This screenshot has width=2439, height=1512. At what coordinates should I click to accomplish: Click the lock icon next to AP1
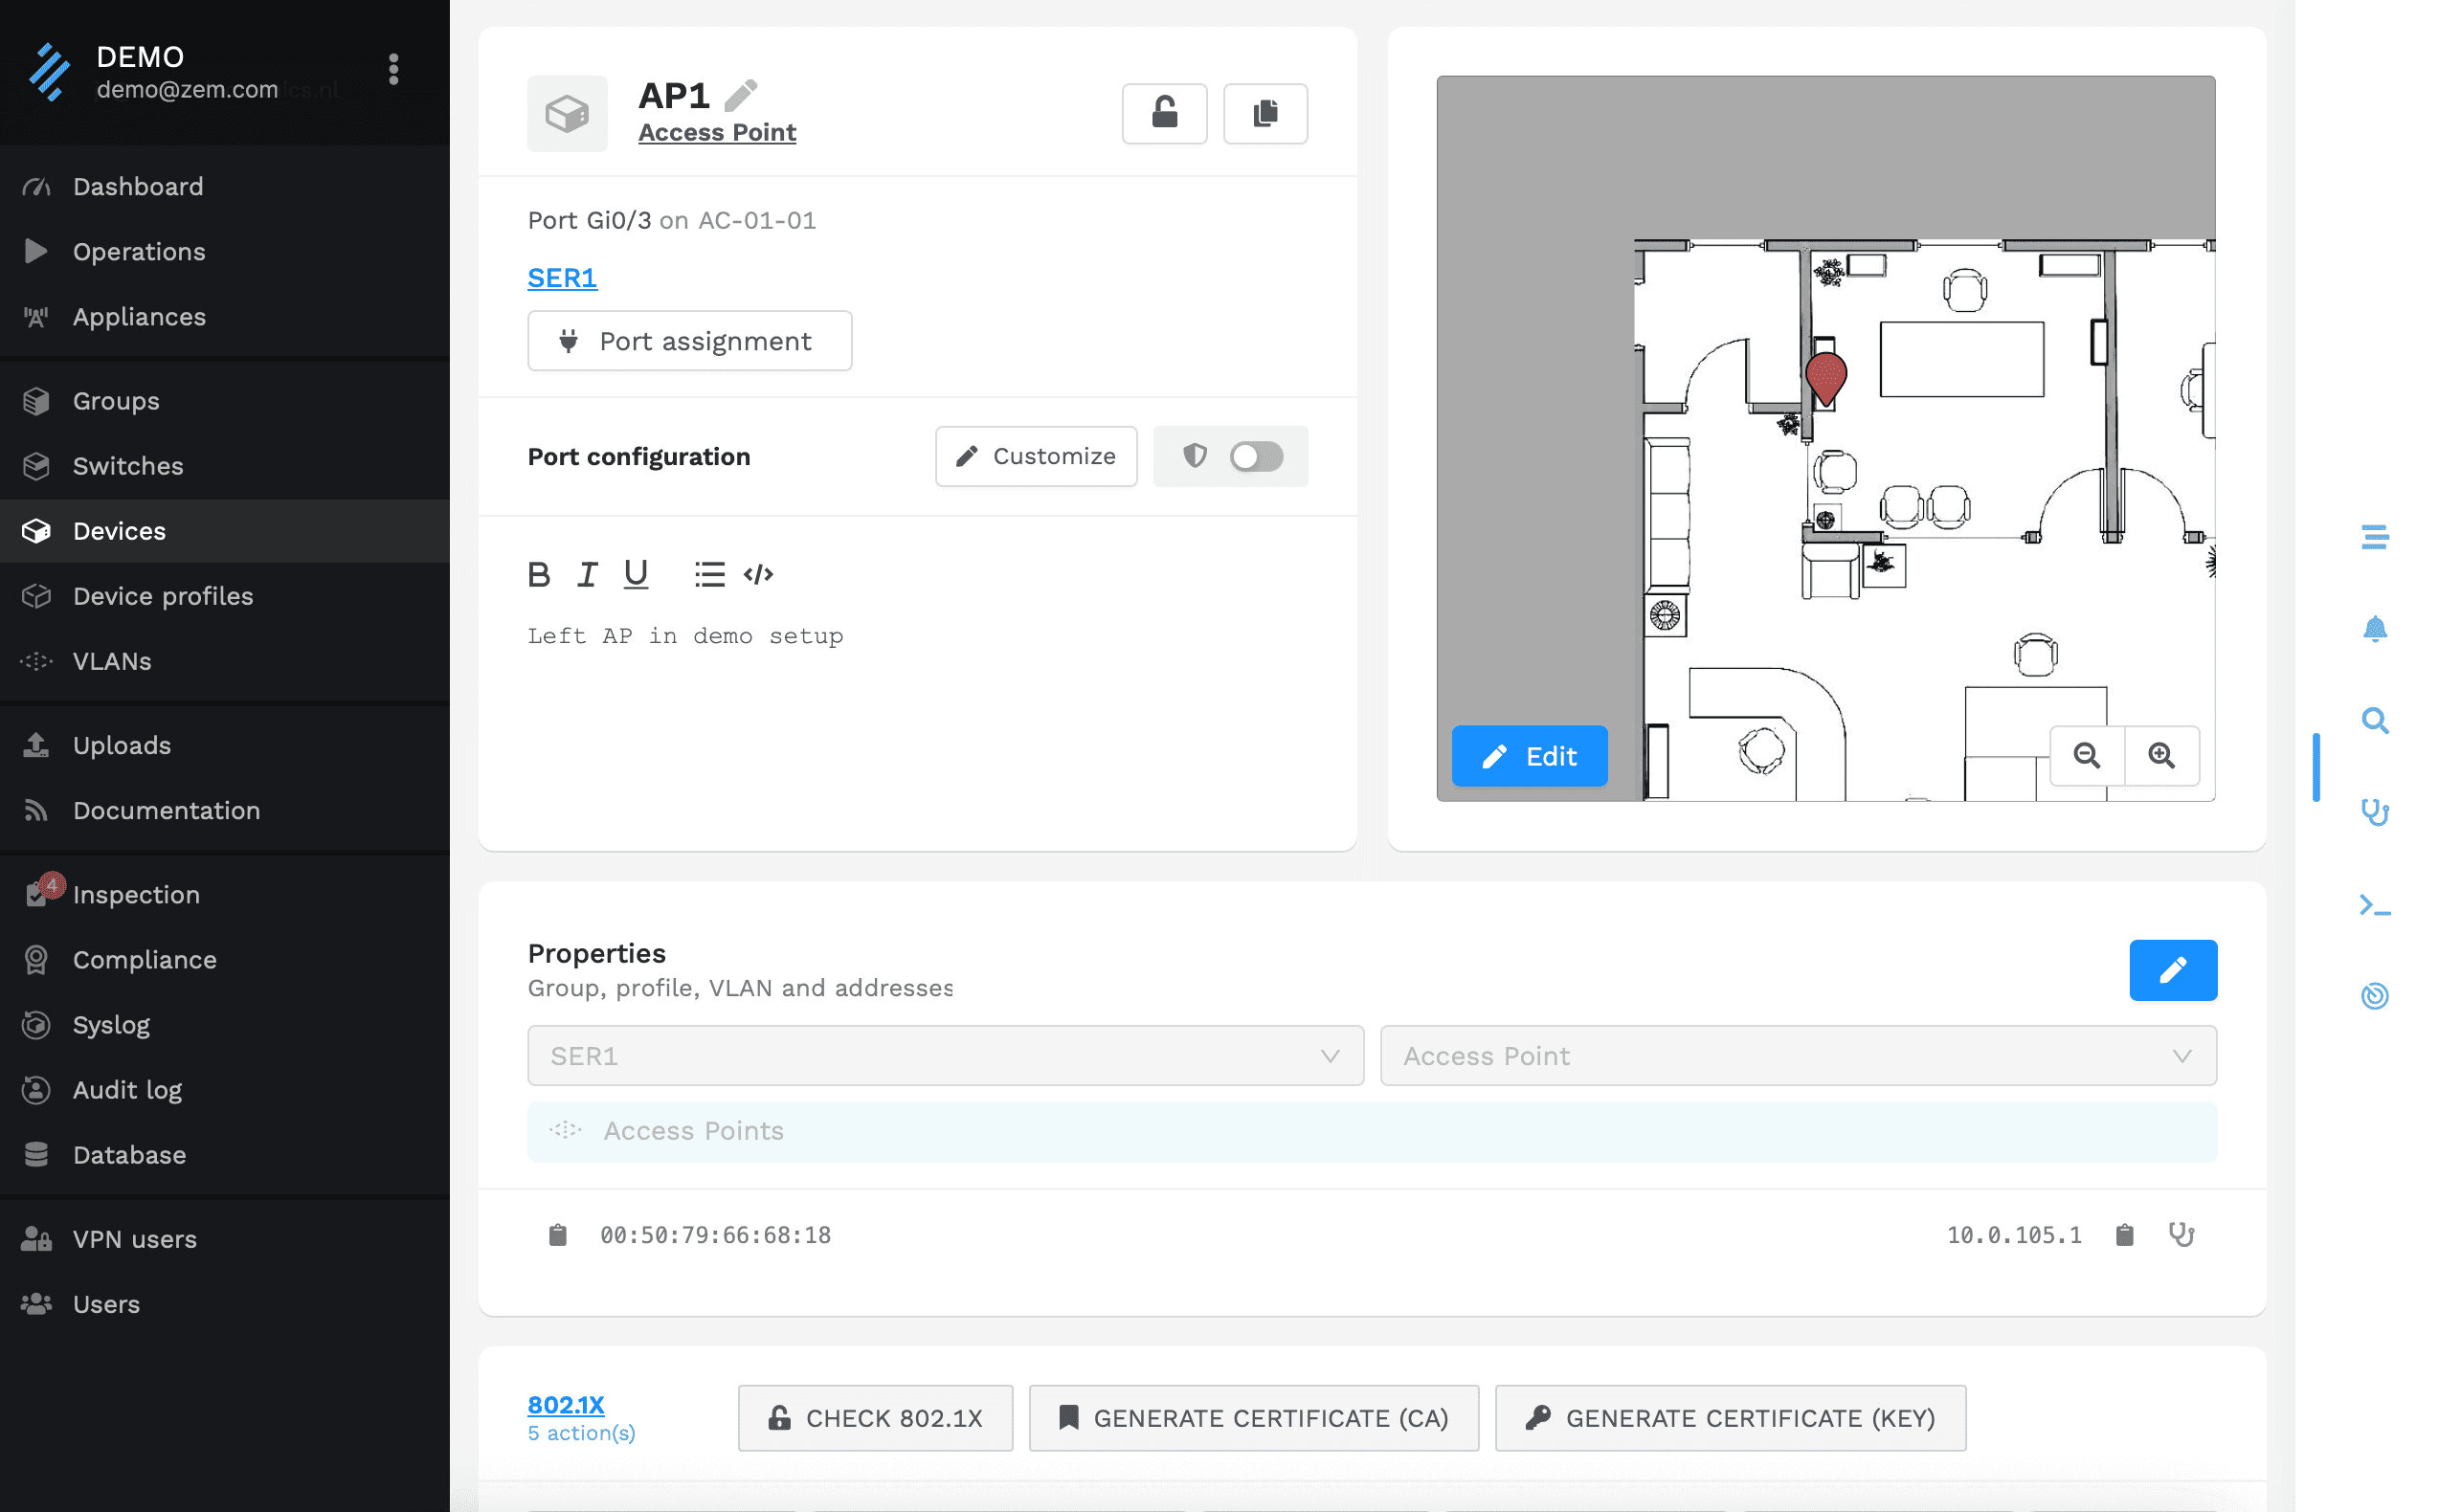pos(1164,113)
